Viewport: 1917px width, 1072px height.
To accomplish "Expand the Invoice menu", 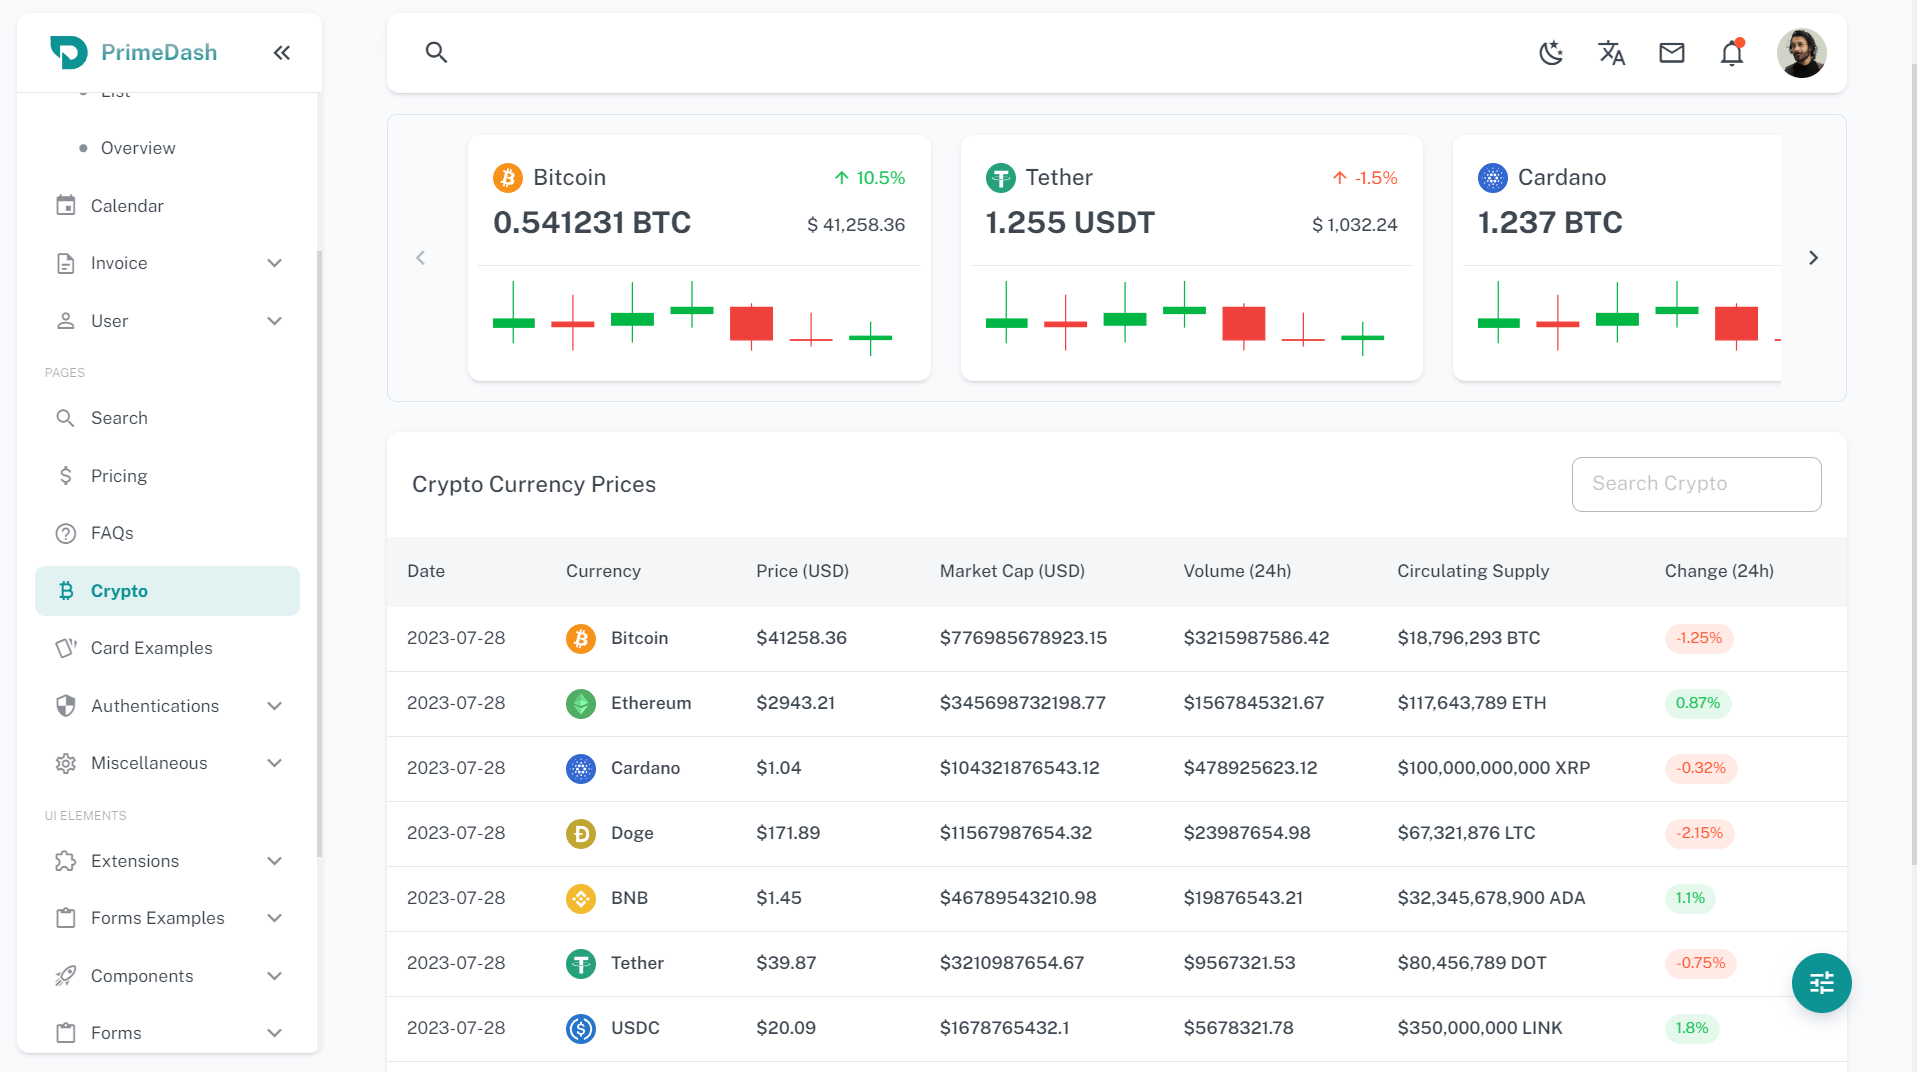I will pos(168,263).
